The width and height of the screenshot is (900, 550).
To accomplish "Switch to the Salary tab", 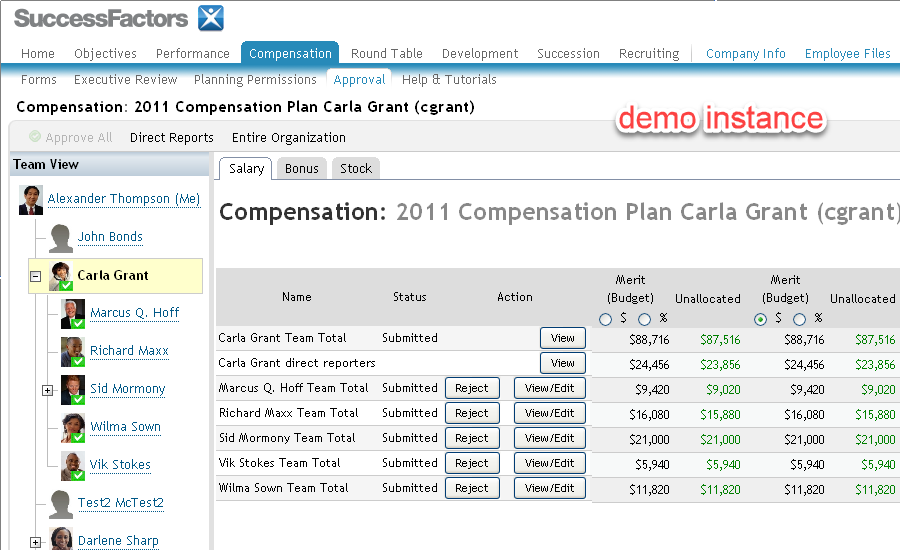I will pos(246,168).
